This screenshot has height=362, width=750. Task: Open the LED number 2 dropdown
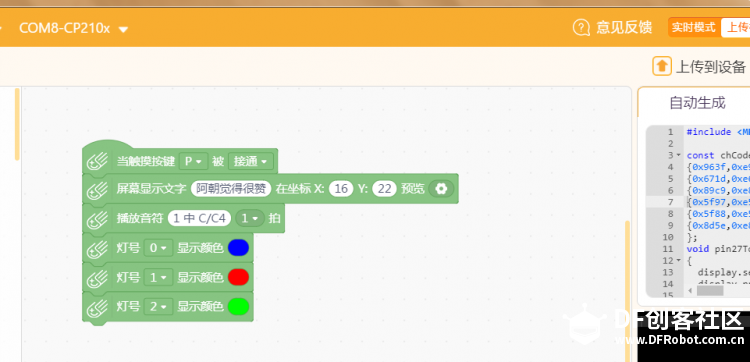point(158,307)
